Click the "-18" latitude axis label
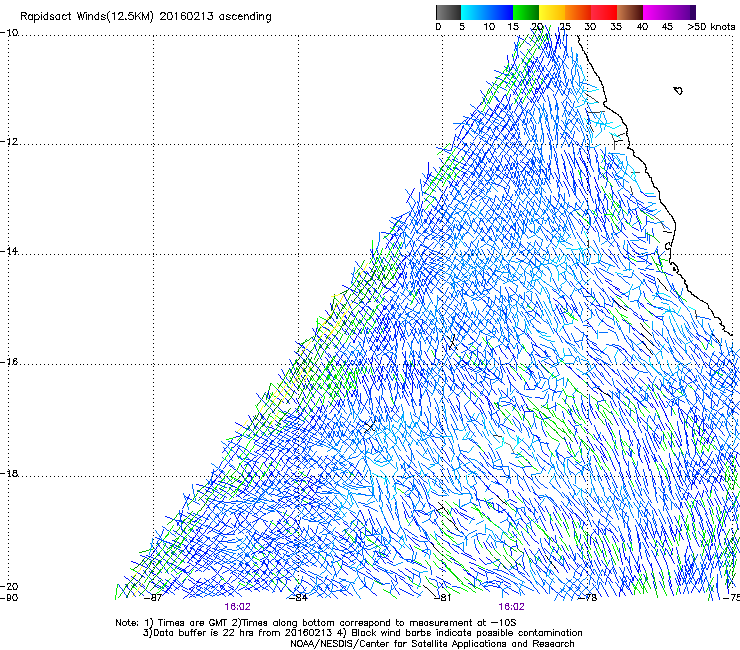 pos(9,473)
